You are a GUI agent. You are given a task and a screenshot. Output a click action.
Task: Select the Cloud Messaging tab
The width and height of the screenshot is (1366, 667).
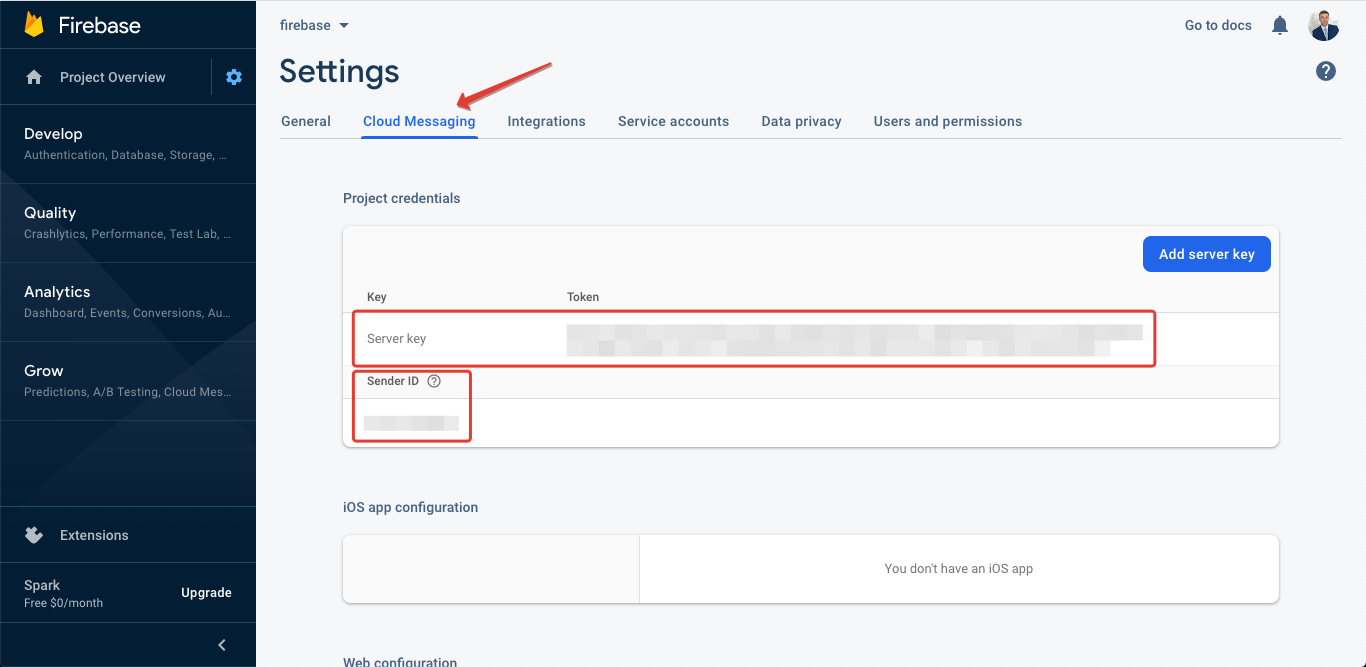click(x=419, y=121)
